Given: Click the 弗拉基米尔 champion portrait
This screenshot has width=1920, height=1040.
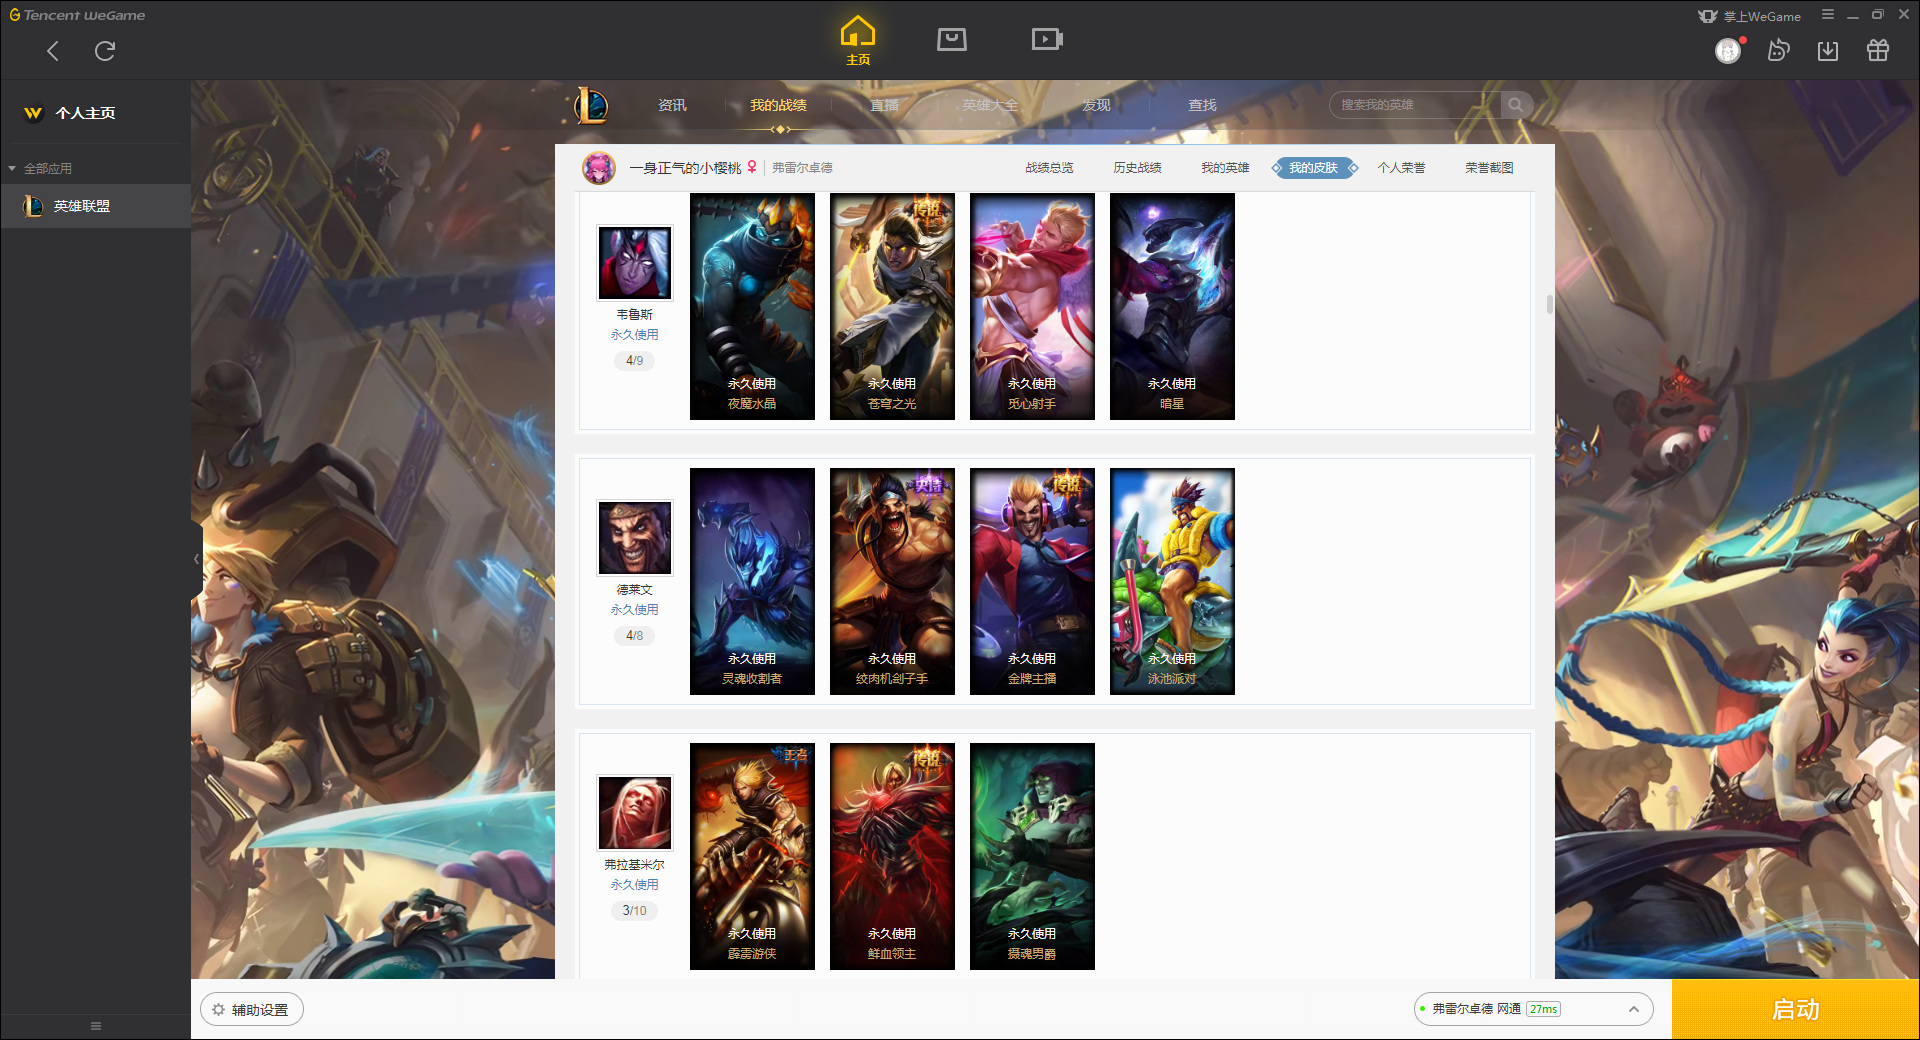Looking at the screenshot, I should tap(635, 812).
